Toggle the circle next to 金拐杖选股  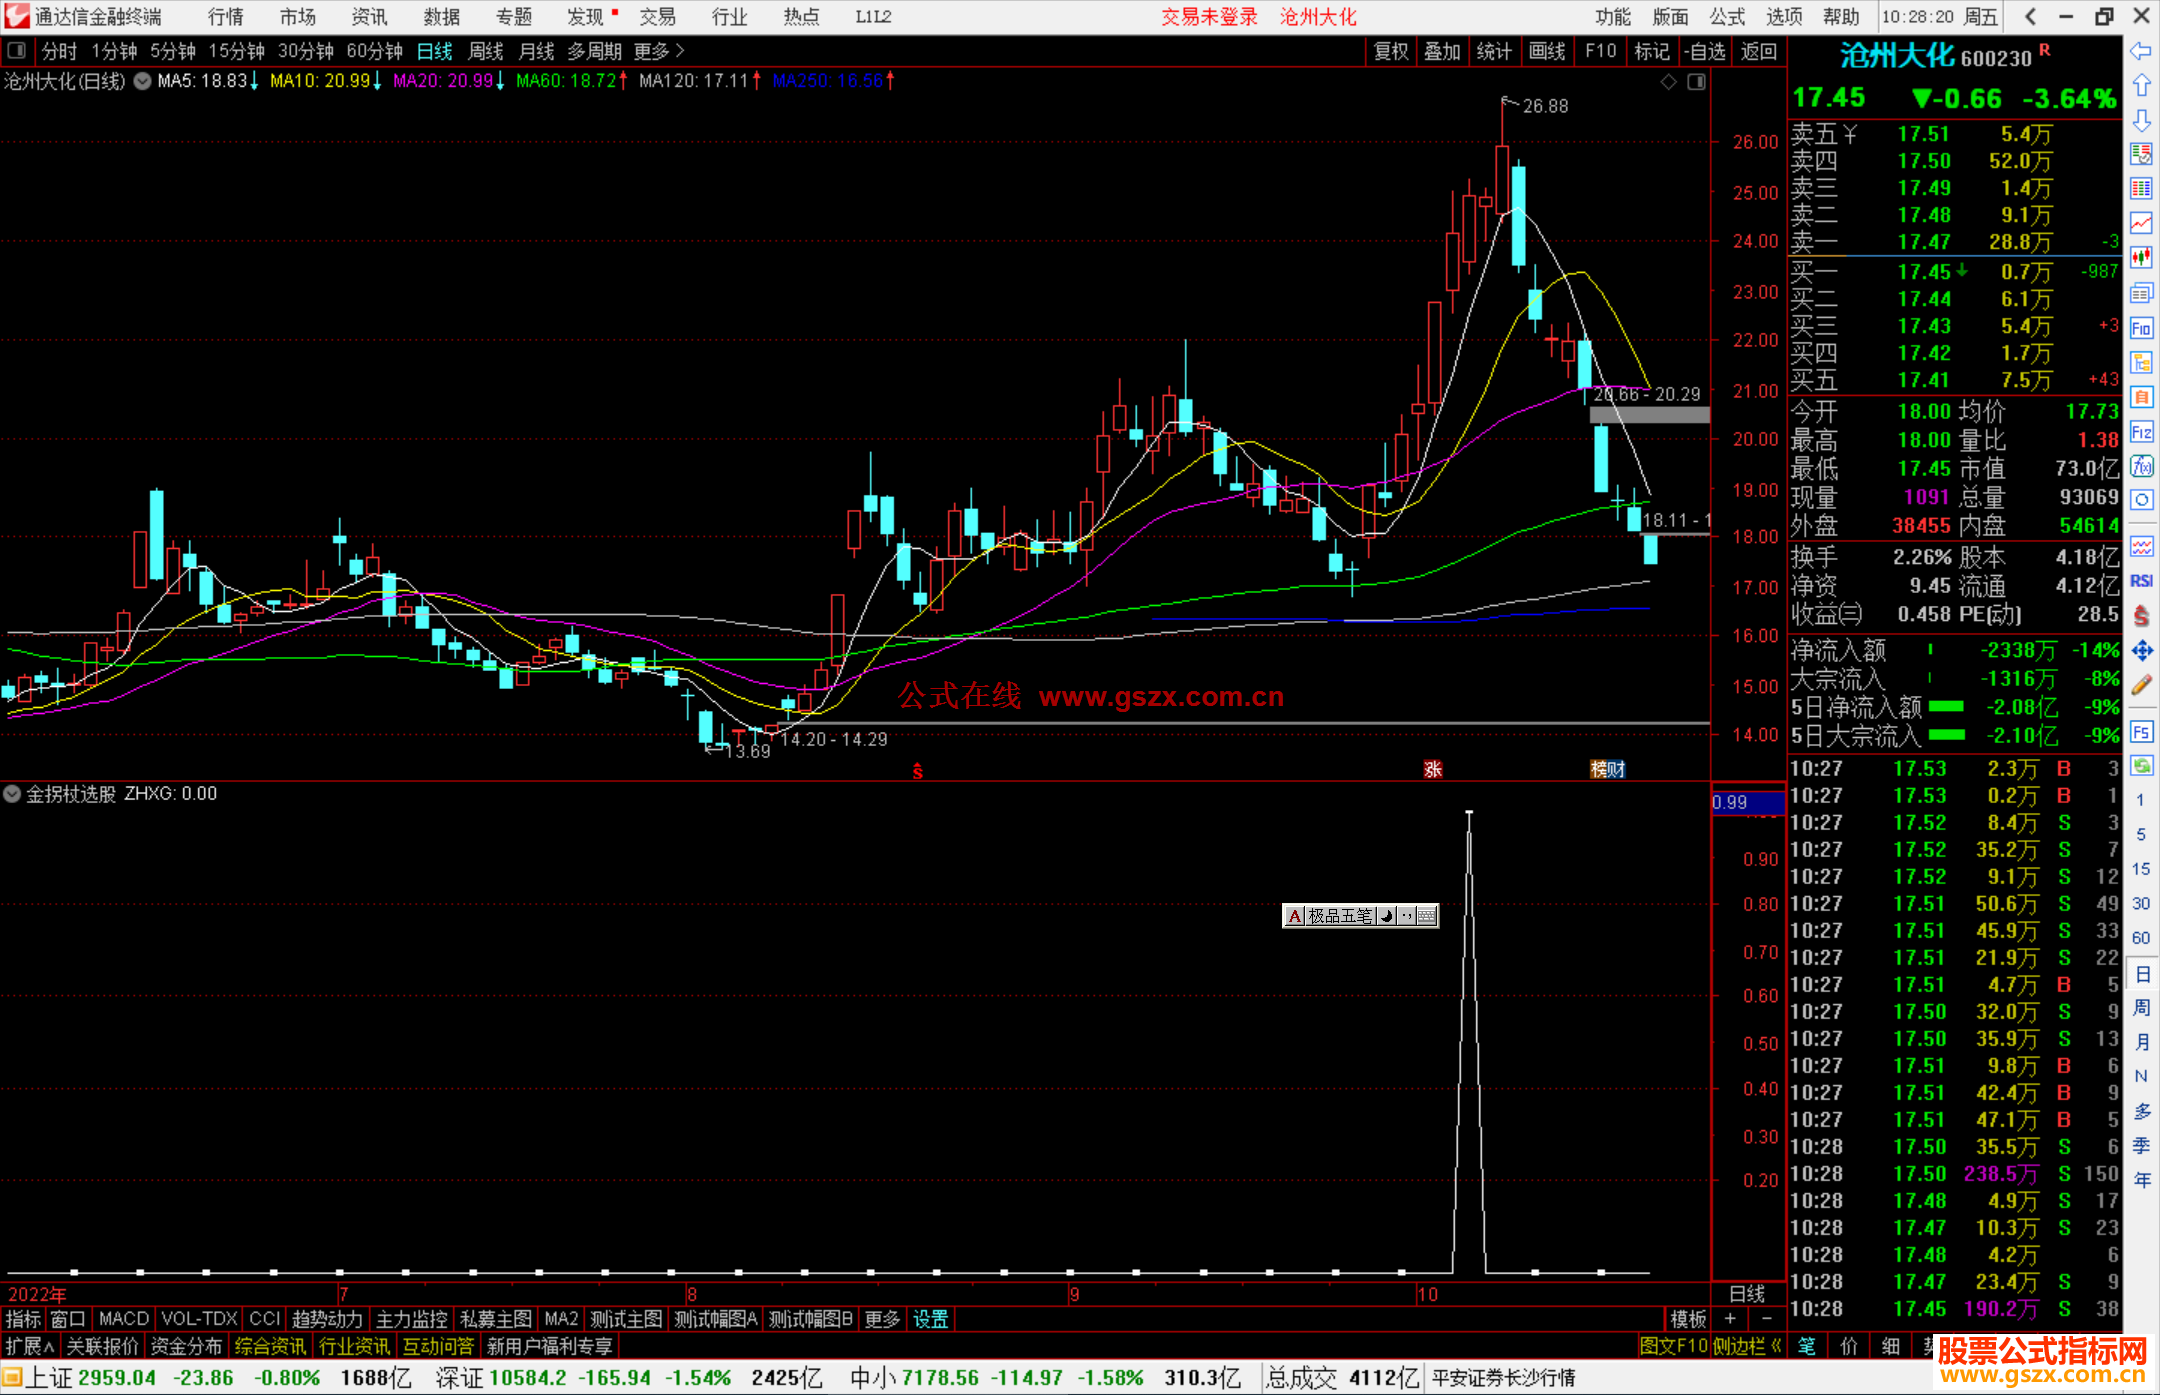12,794
